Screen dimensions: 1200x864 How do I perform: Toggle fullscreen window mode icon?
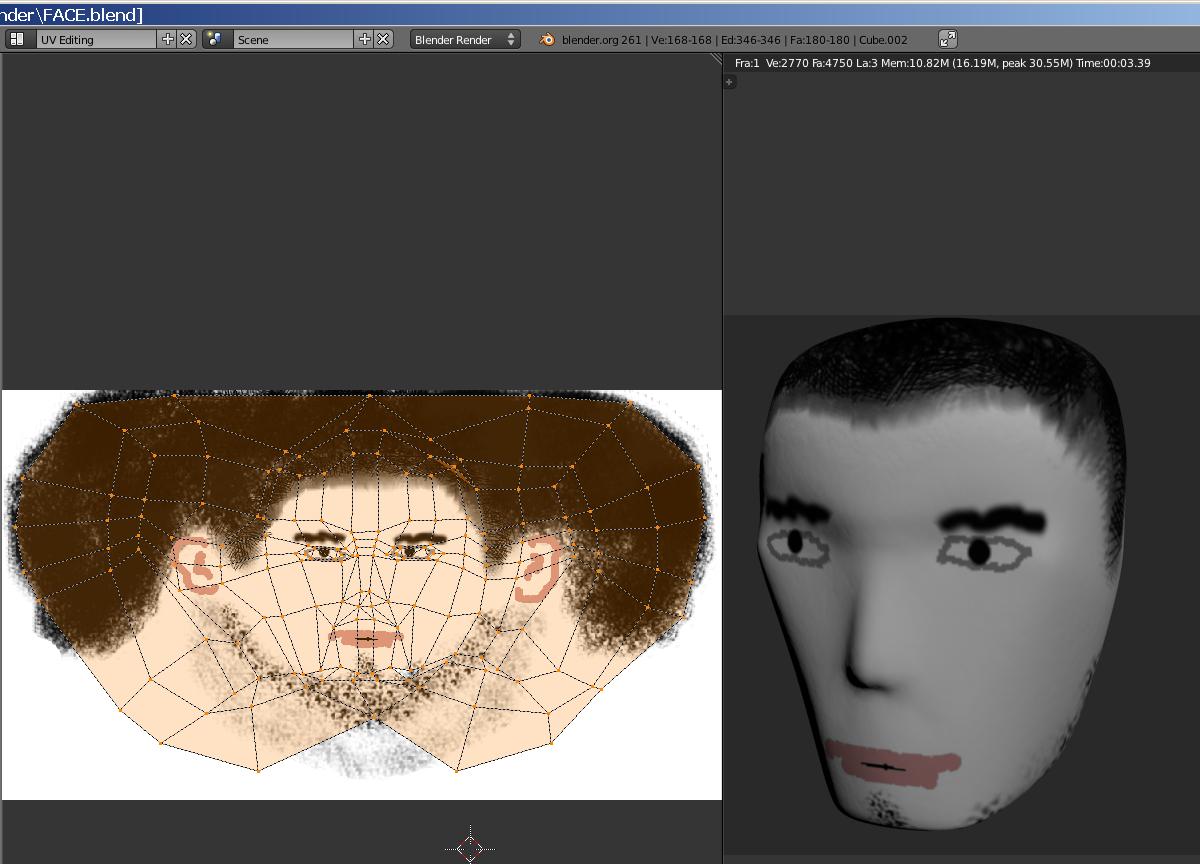[x=948, y=39]
